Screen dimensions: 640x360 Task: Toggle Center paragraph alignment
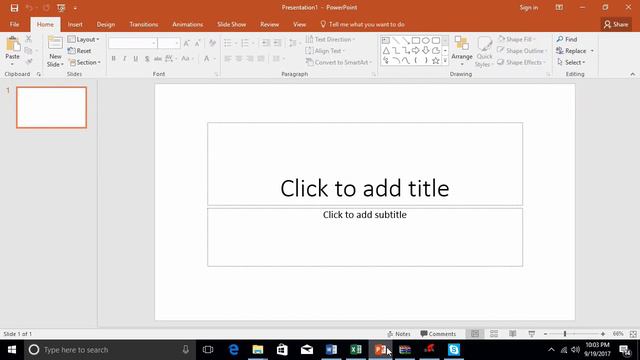click(239, 59)
